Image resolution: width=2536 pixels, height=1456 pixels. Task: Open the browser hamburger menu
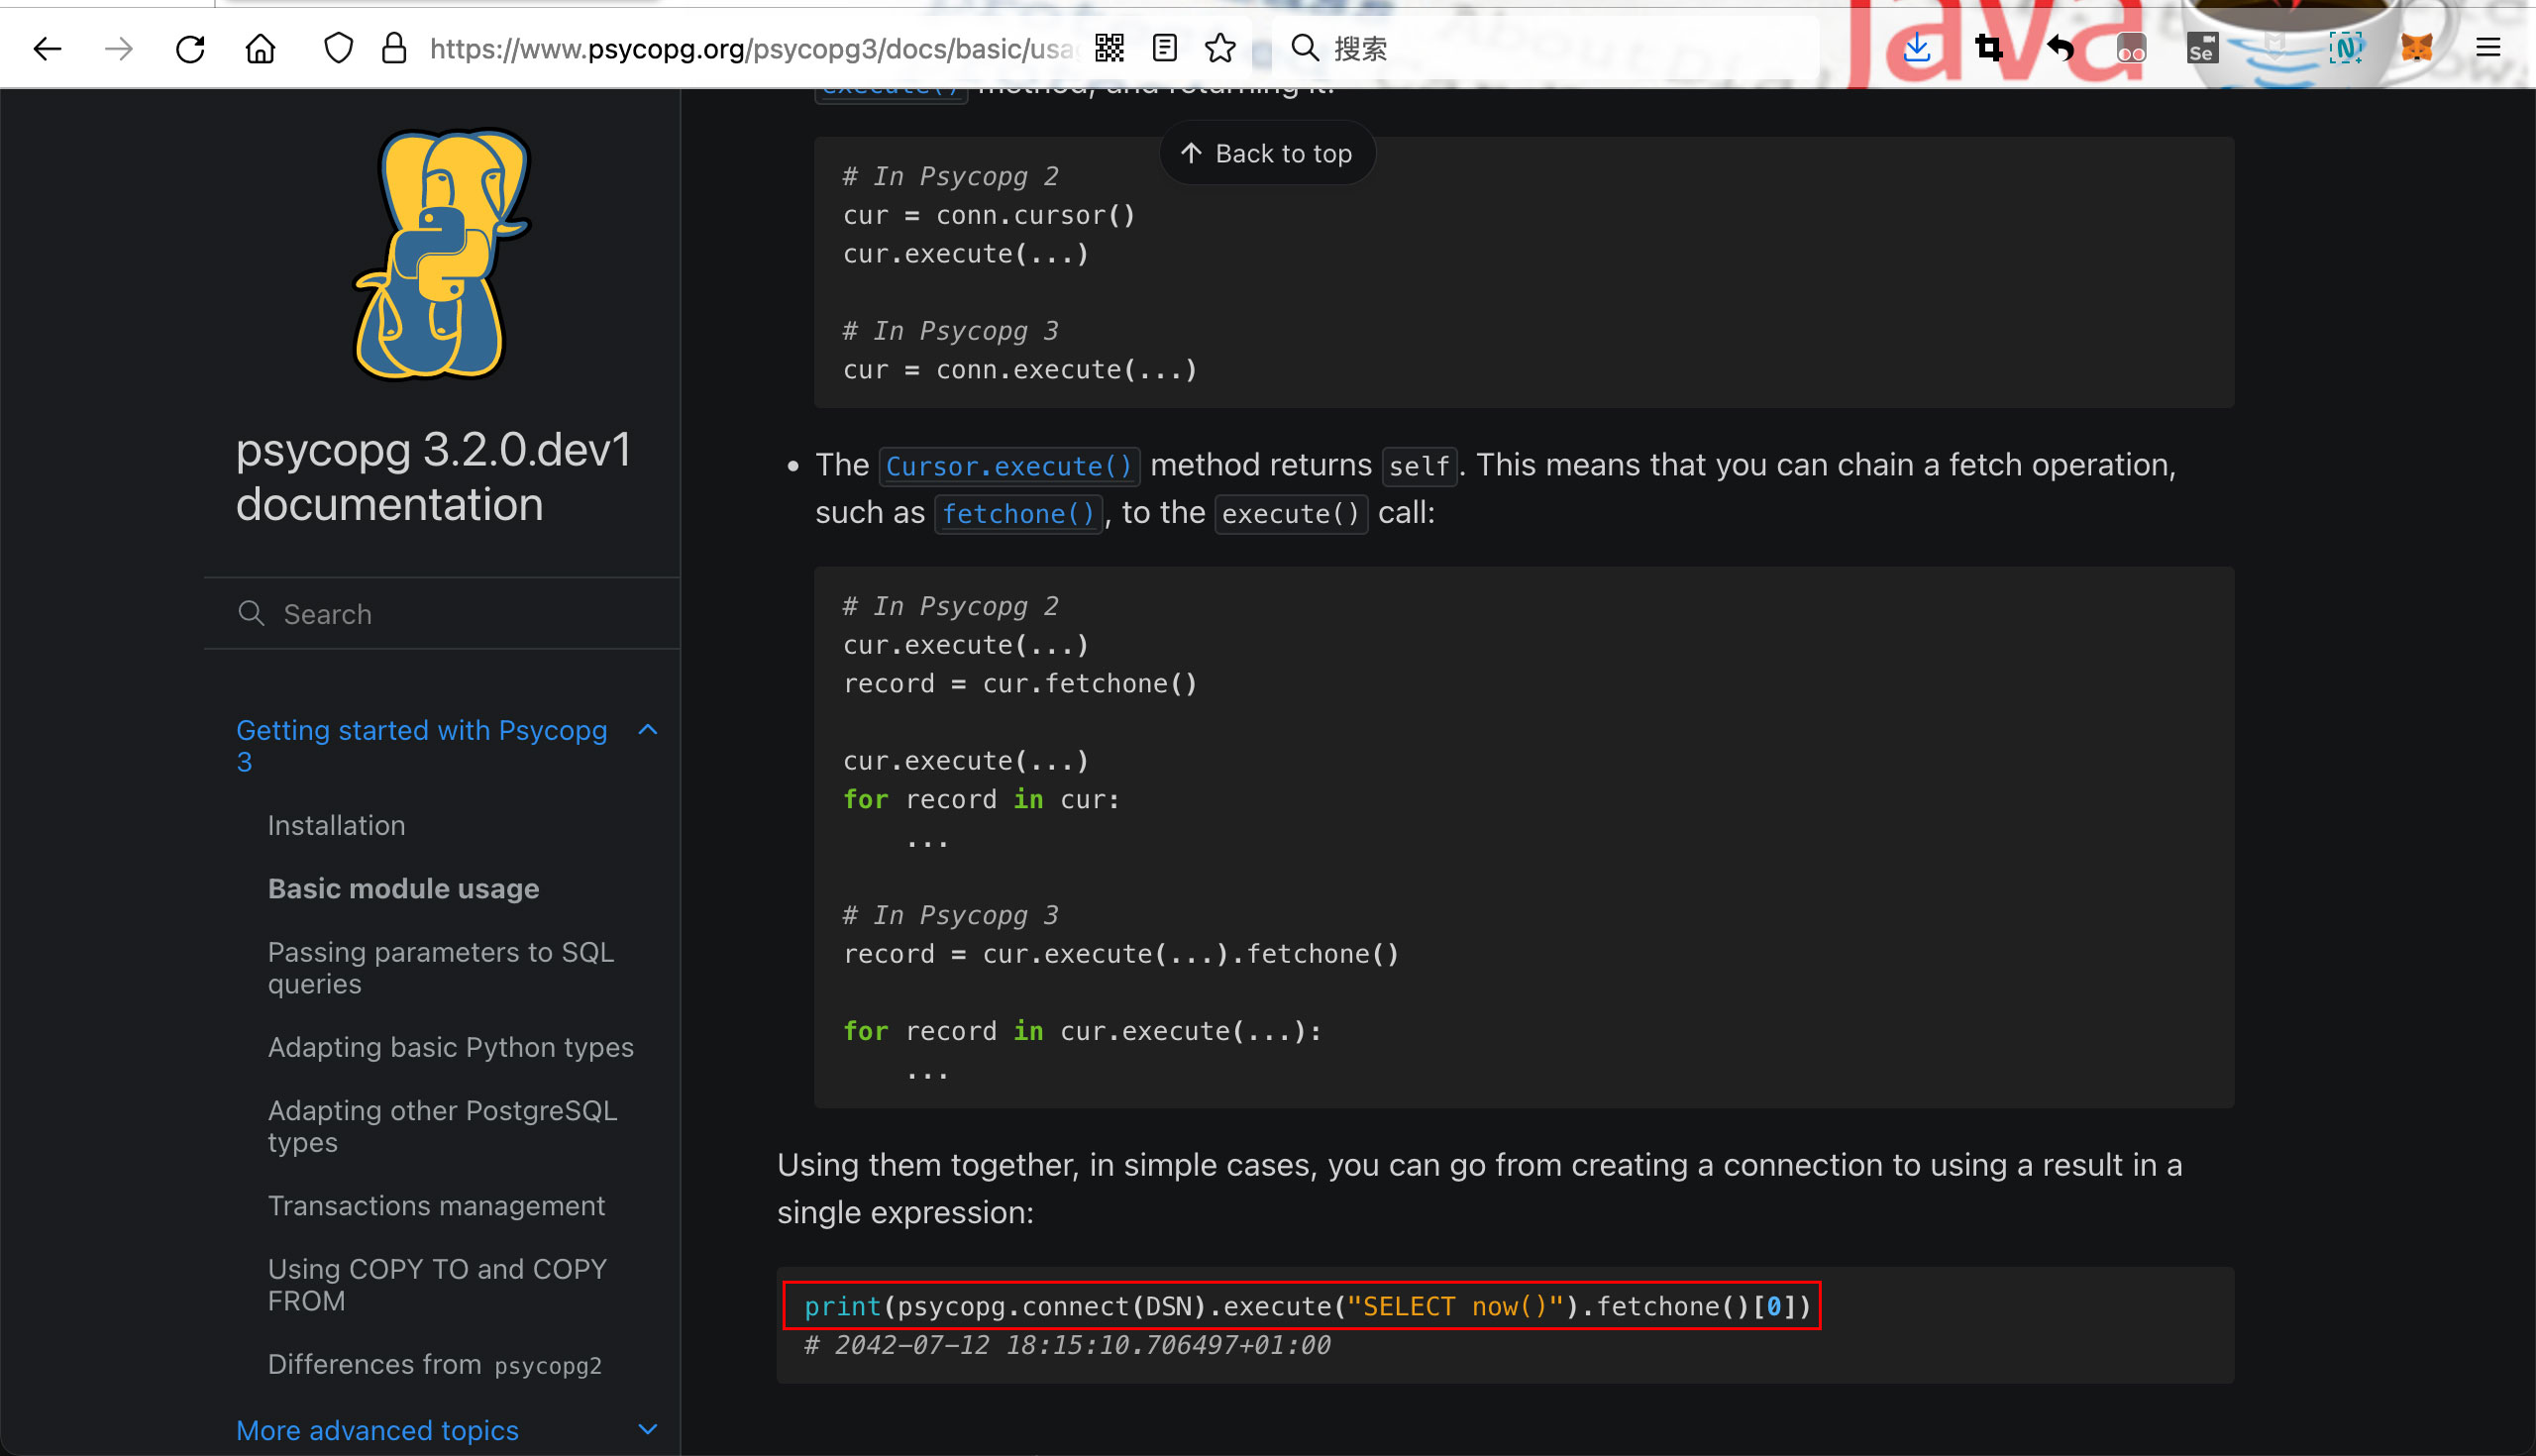point(2488,48)
